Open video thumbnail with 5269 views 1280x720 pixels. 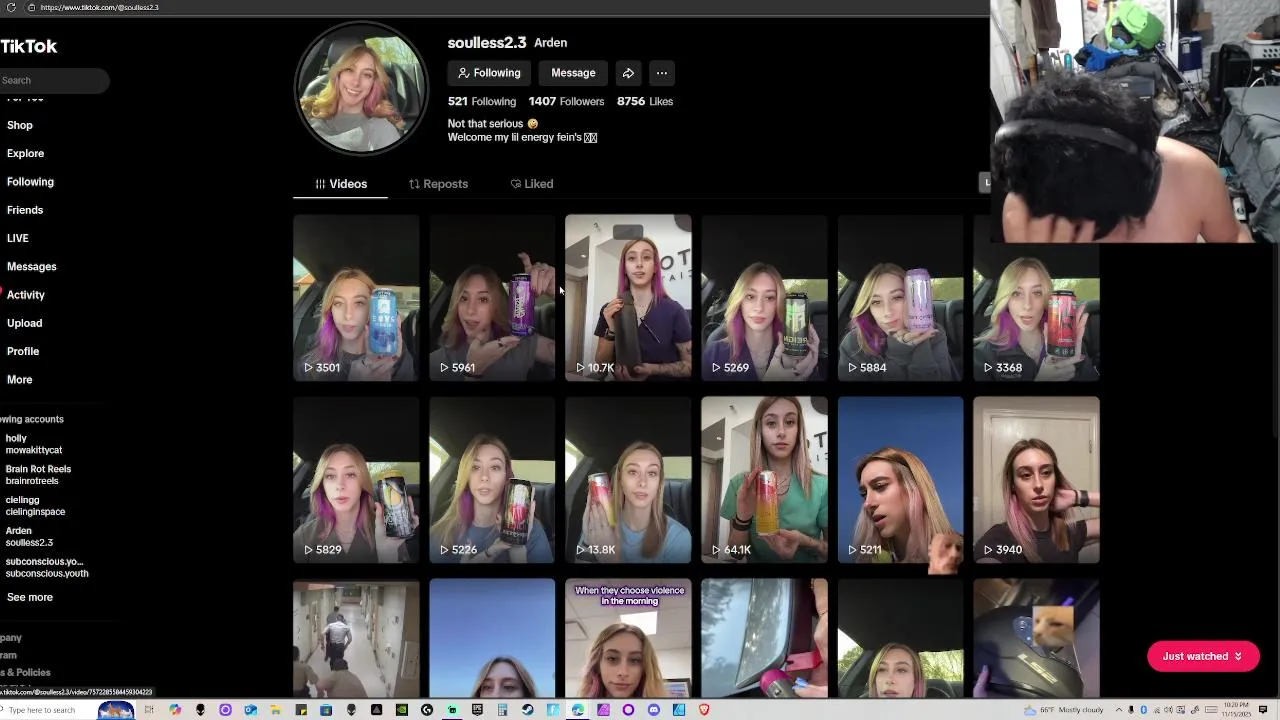point(764,298)
